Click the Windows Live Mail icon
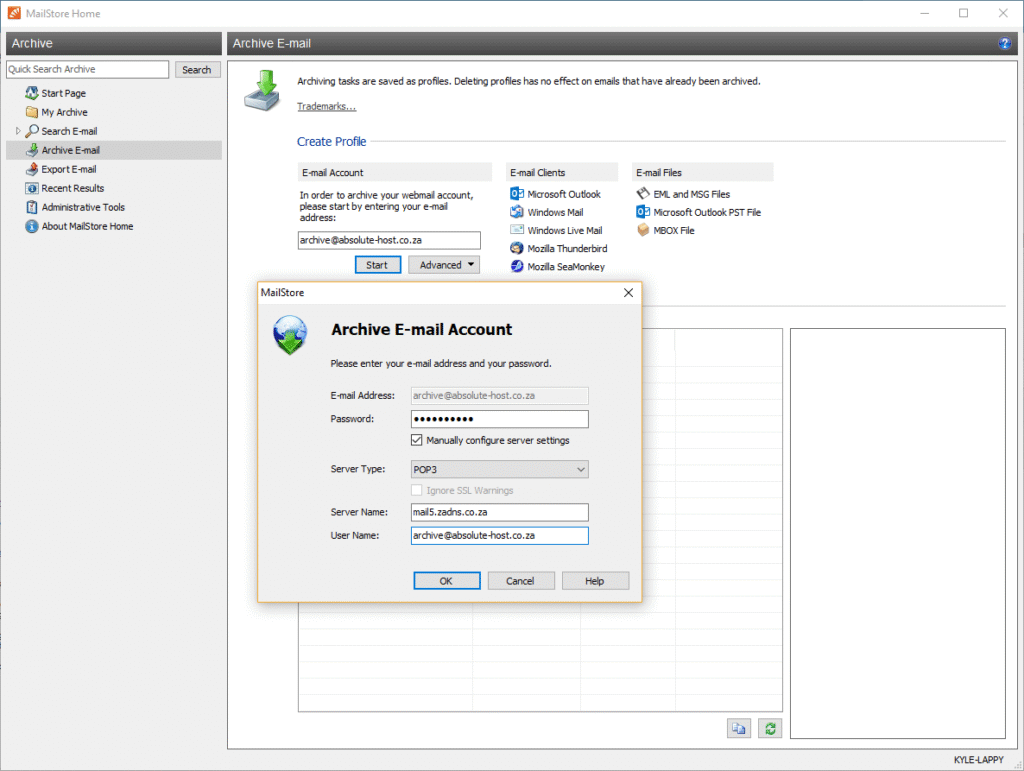Screen dimensions: 1024x771 (x=517, y=230)
